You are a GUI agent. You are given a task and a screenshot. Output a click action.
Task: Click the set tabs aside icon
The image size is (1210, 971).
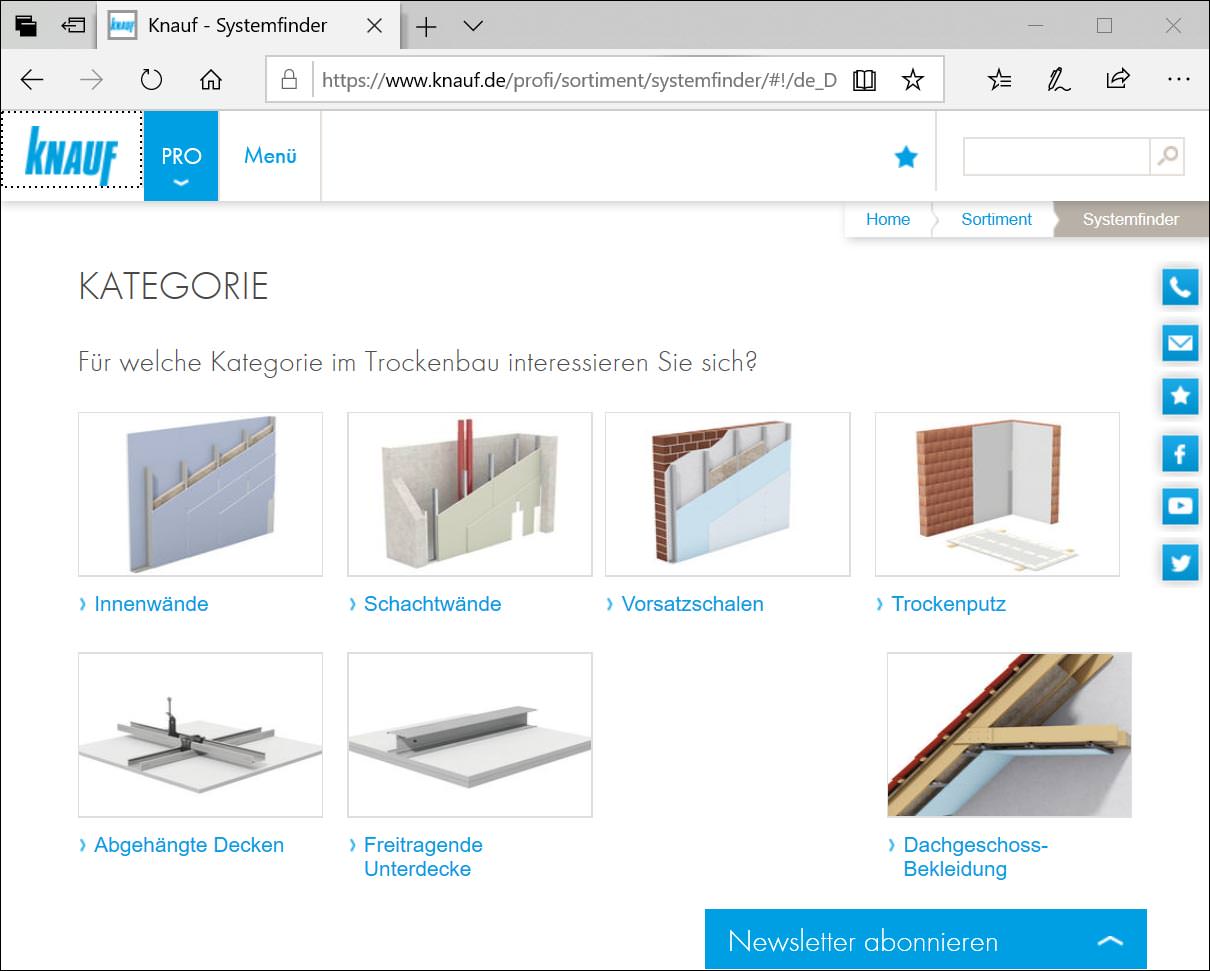click(73, 26)
